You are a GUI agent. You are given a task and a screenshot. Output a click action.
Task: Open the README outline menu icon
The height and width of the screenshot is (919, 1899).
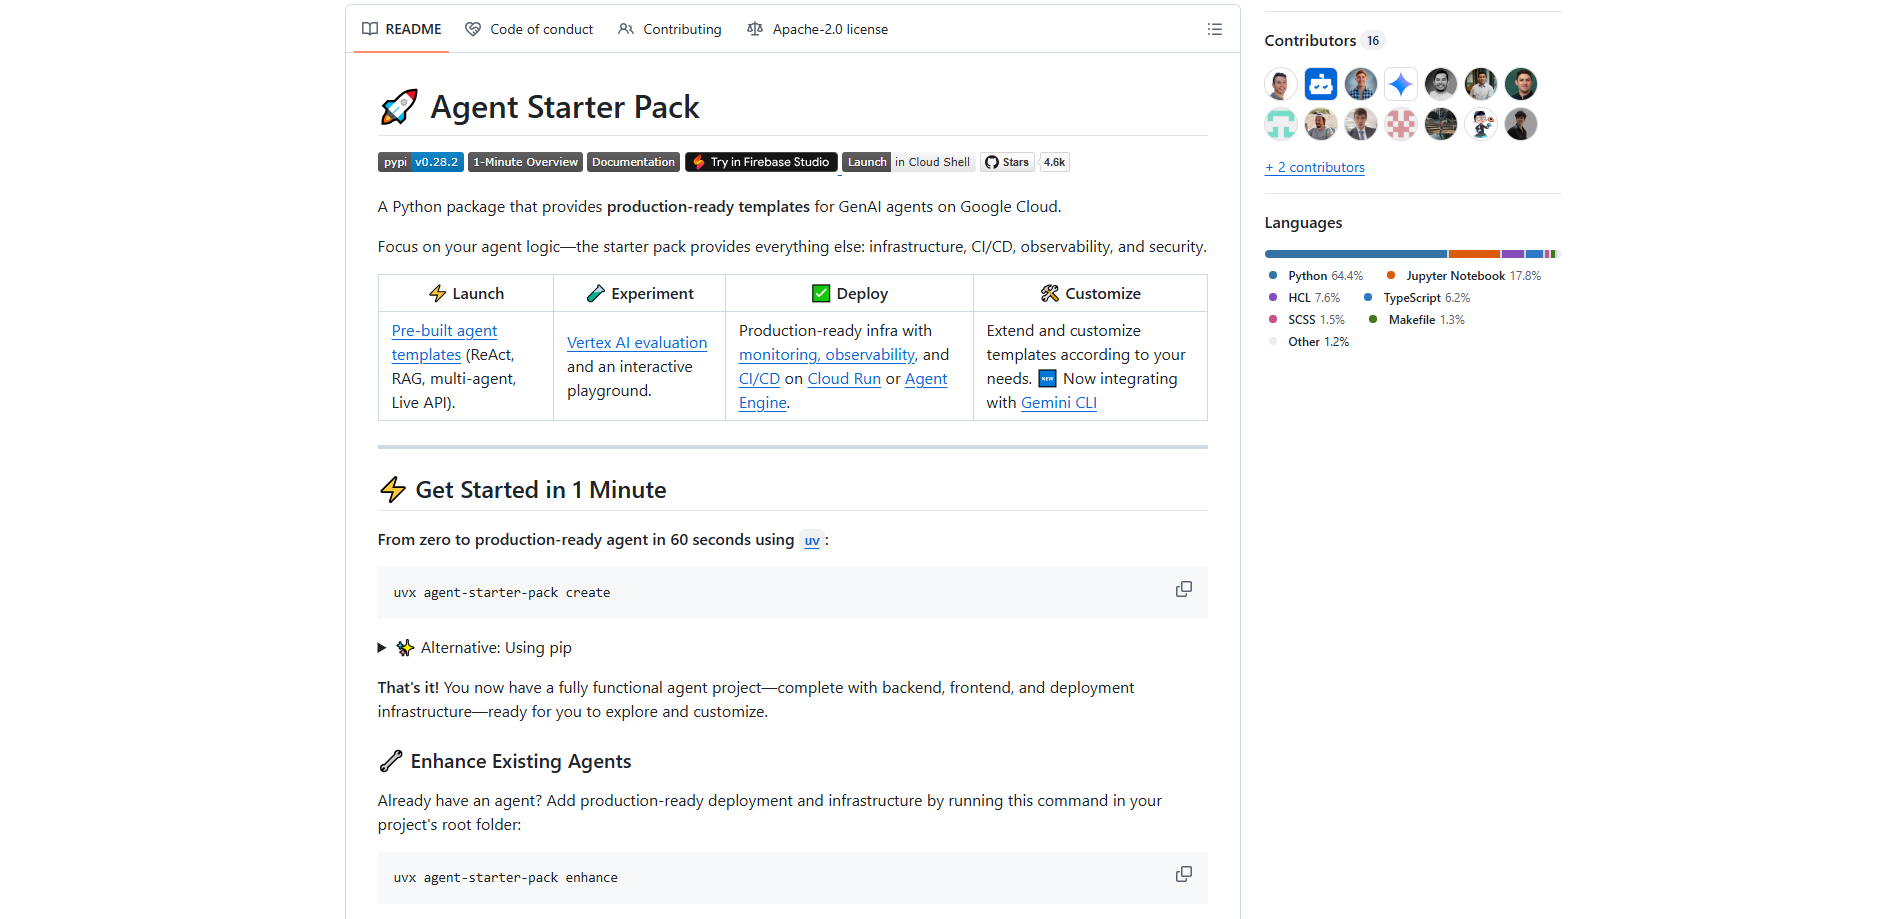(x=1214, y=30)
